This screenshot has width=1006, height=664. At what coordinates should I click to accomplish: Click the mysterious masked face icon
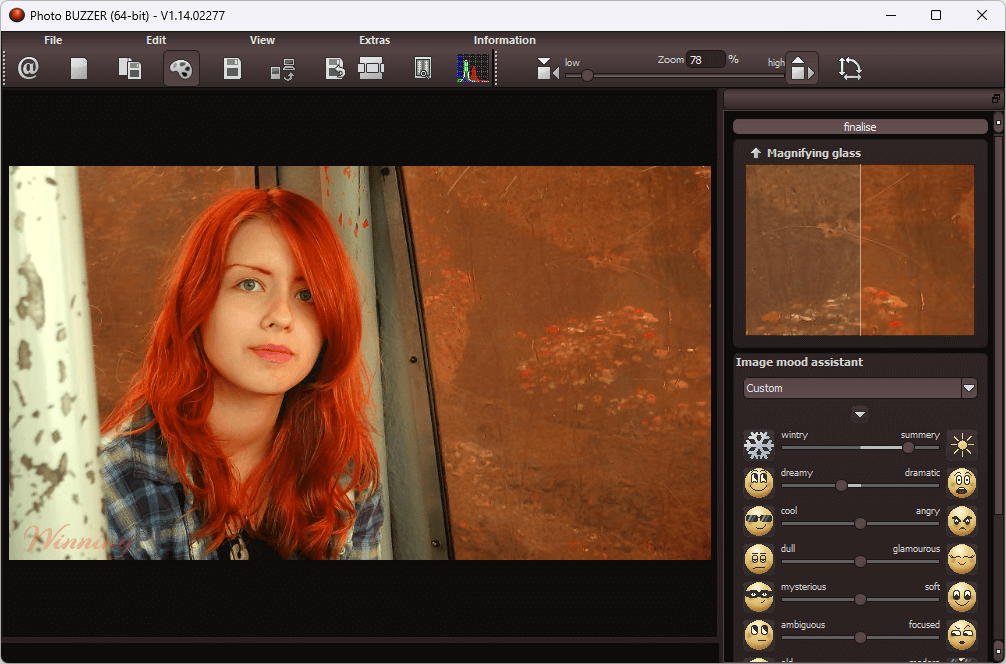pos(758,596)
